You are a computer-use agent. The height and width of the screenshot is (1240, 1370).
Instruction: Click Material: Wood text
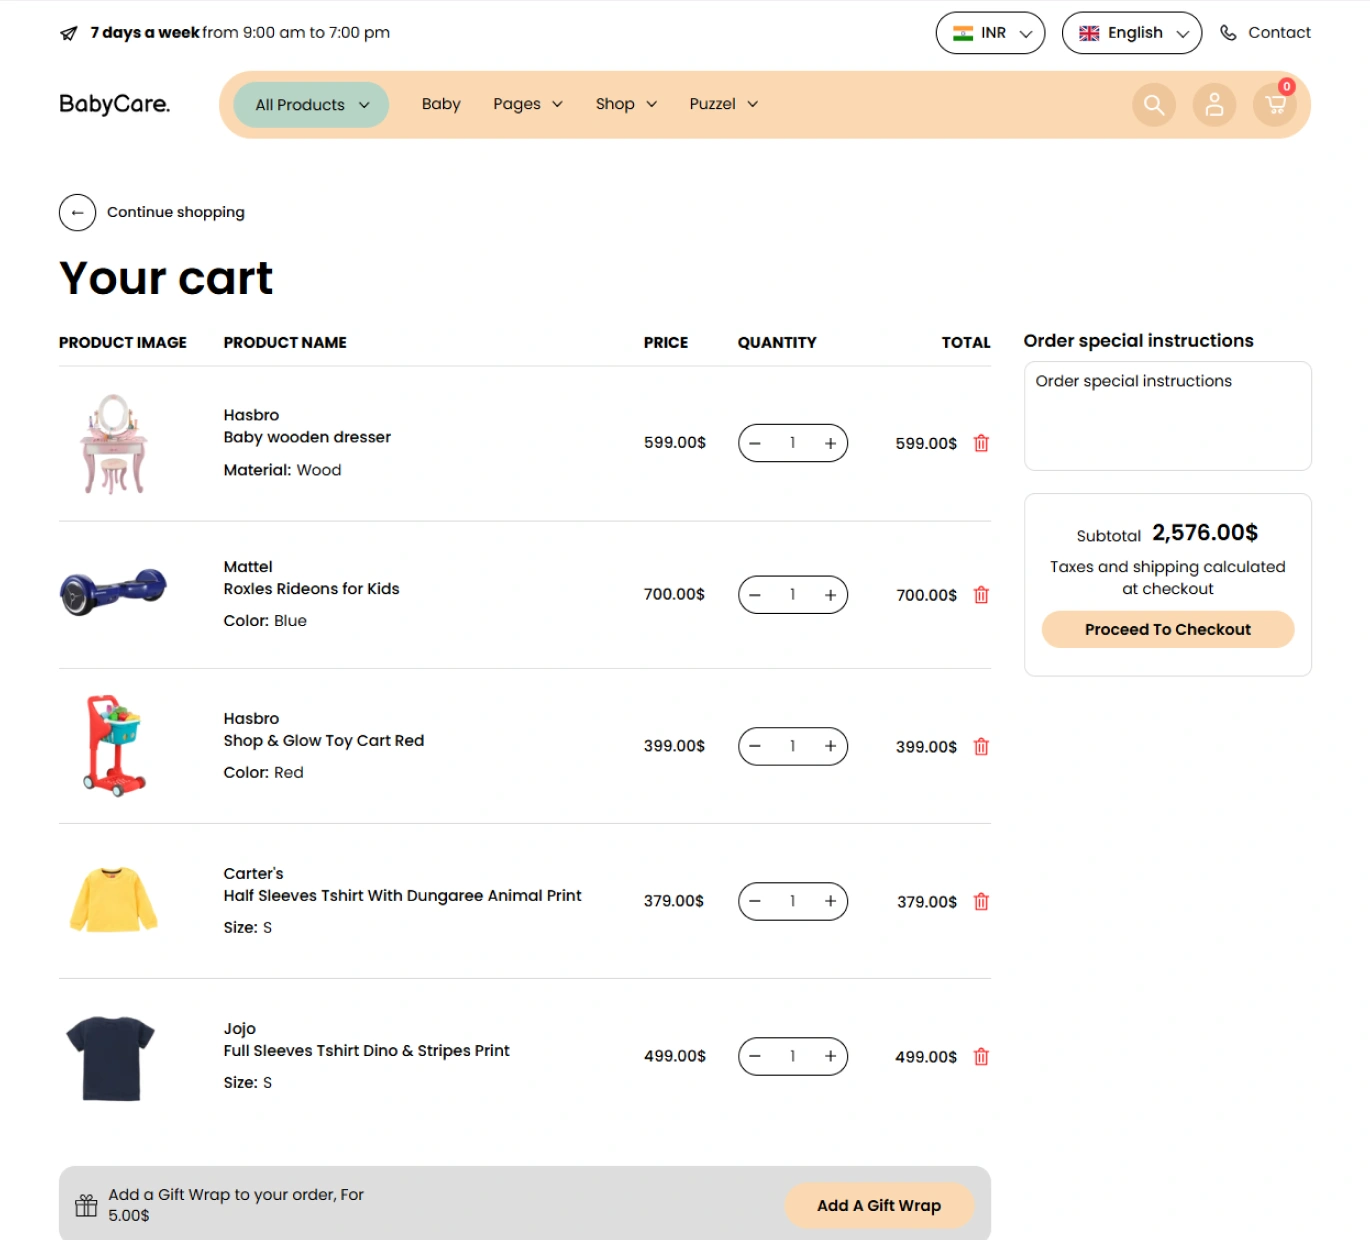[282, 470]
